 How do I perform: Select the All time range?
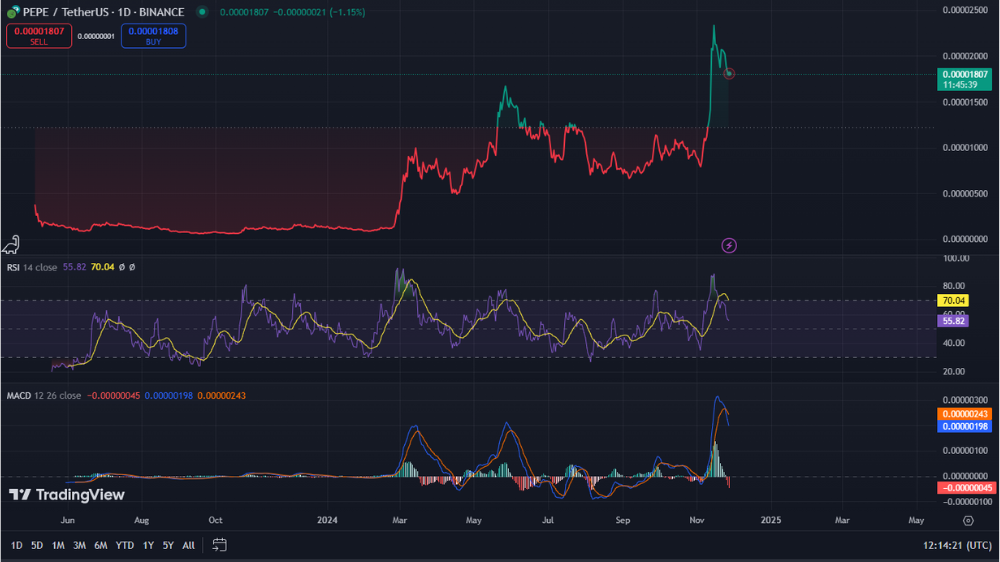(188, 545)
